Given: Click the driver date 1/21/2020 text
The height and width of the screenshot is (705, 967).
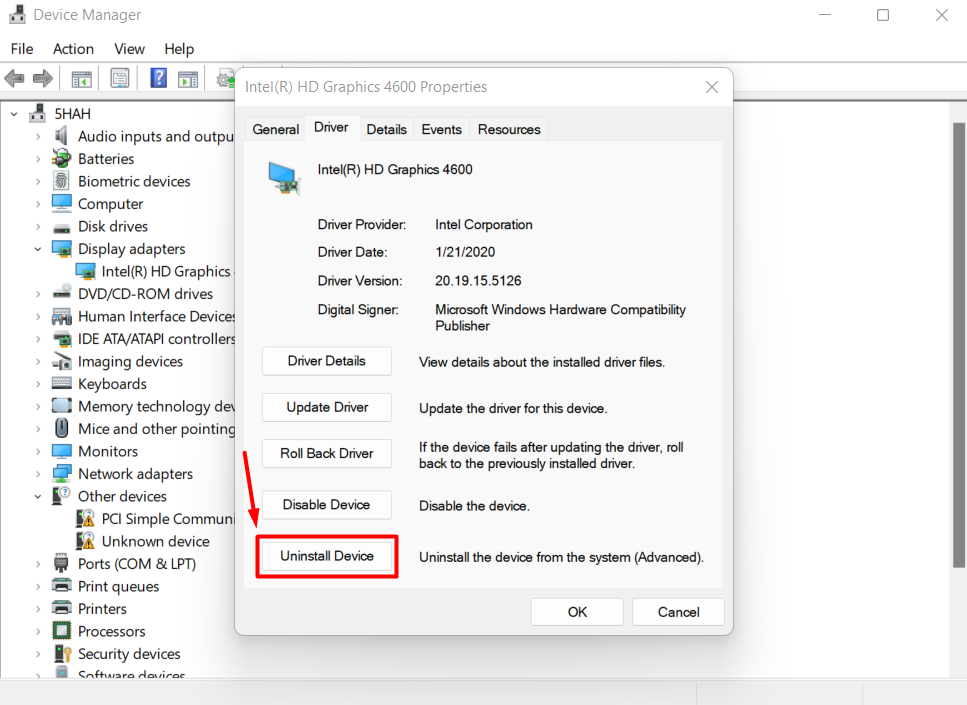Looking at the screenshot, I should point(465,252).
